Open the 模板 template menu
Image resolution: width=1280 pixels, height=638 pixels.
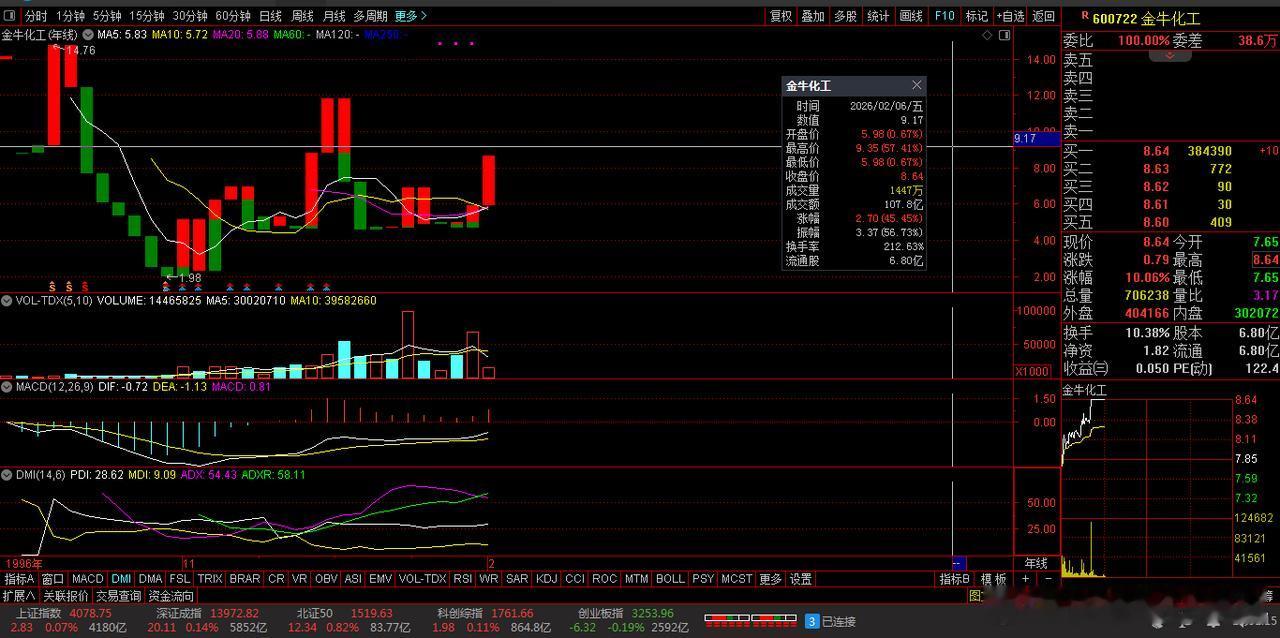click(x=993, y=579)
